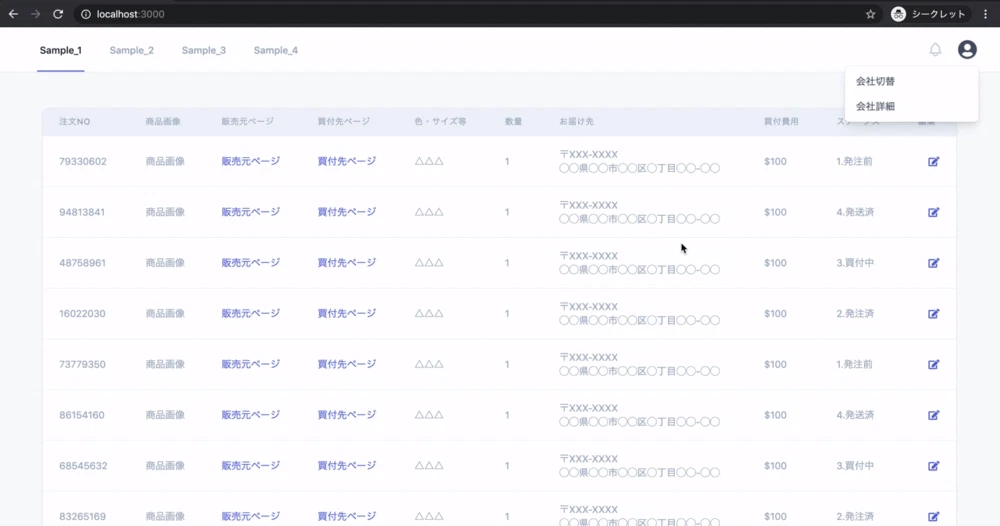This screenshot has width=1000, height=526.
Task: Open 販売元ページ link for order 86154160
Action: [251, 414]
